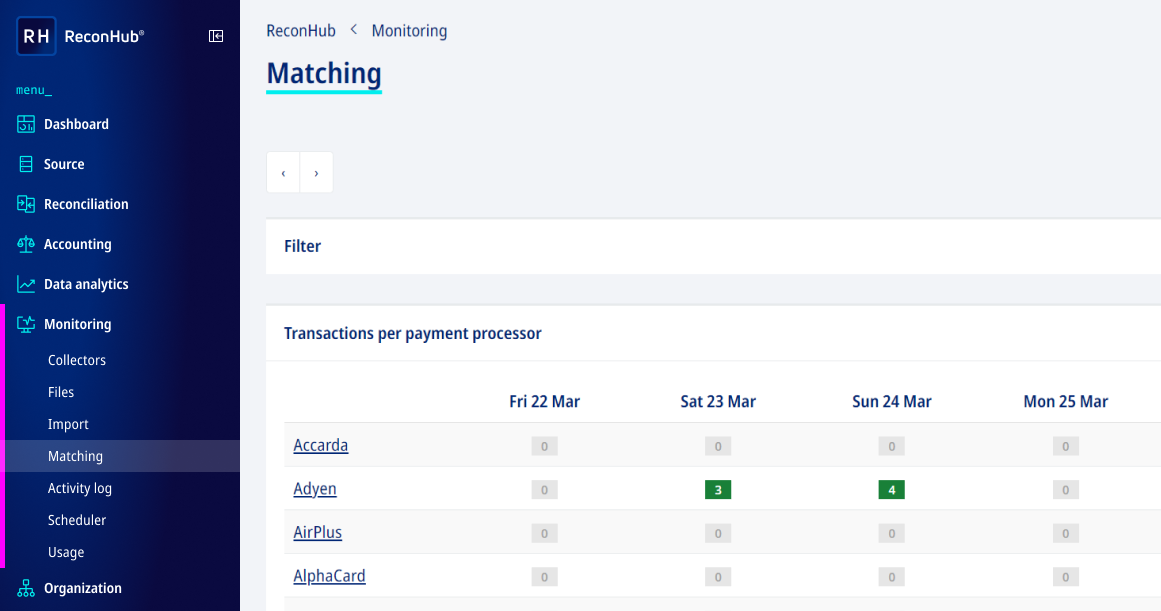Click AlphaCard's 0 badge for Mon 25 Mar
The width and height of the screenshot is (1161, 611).
[x=1065, y=577]
